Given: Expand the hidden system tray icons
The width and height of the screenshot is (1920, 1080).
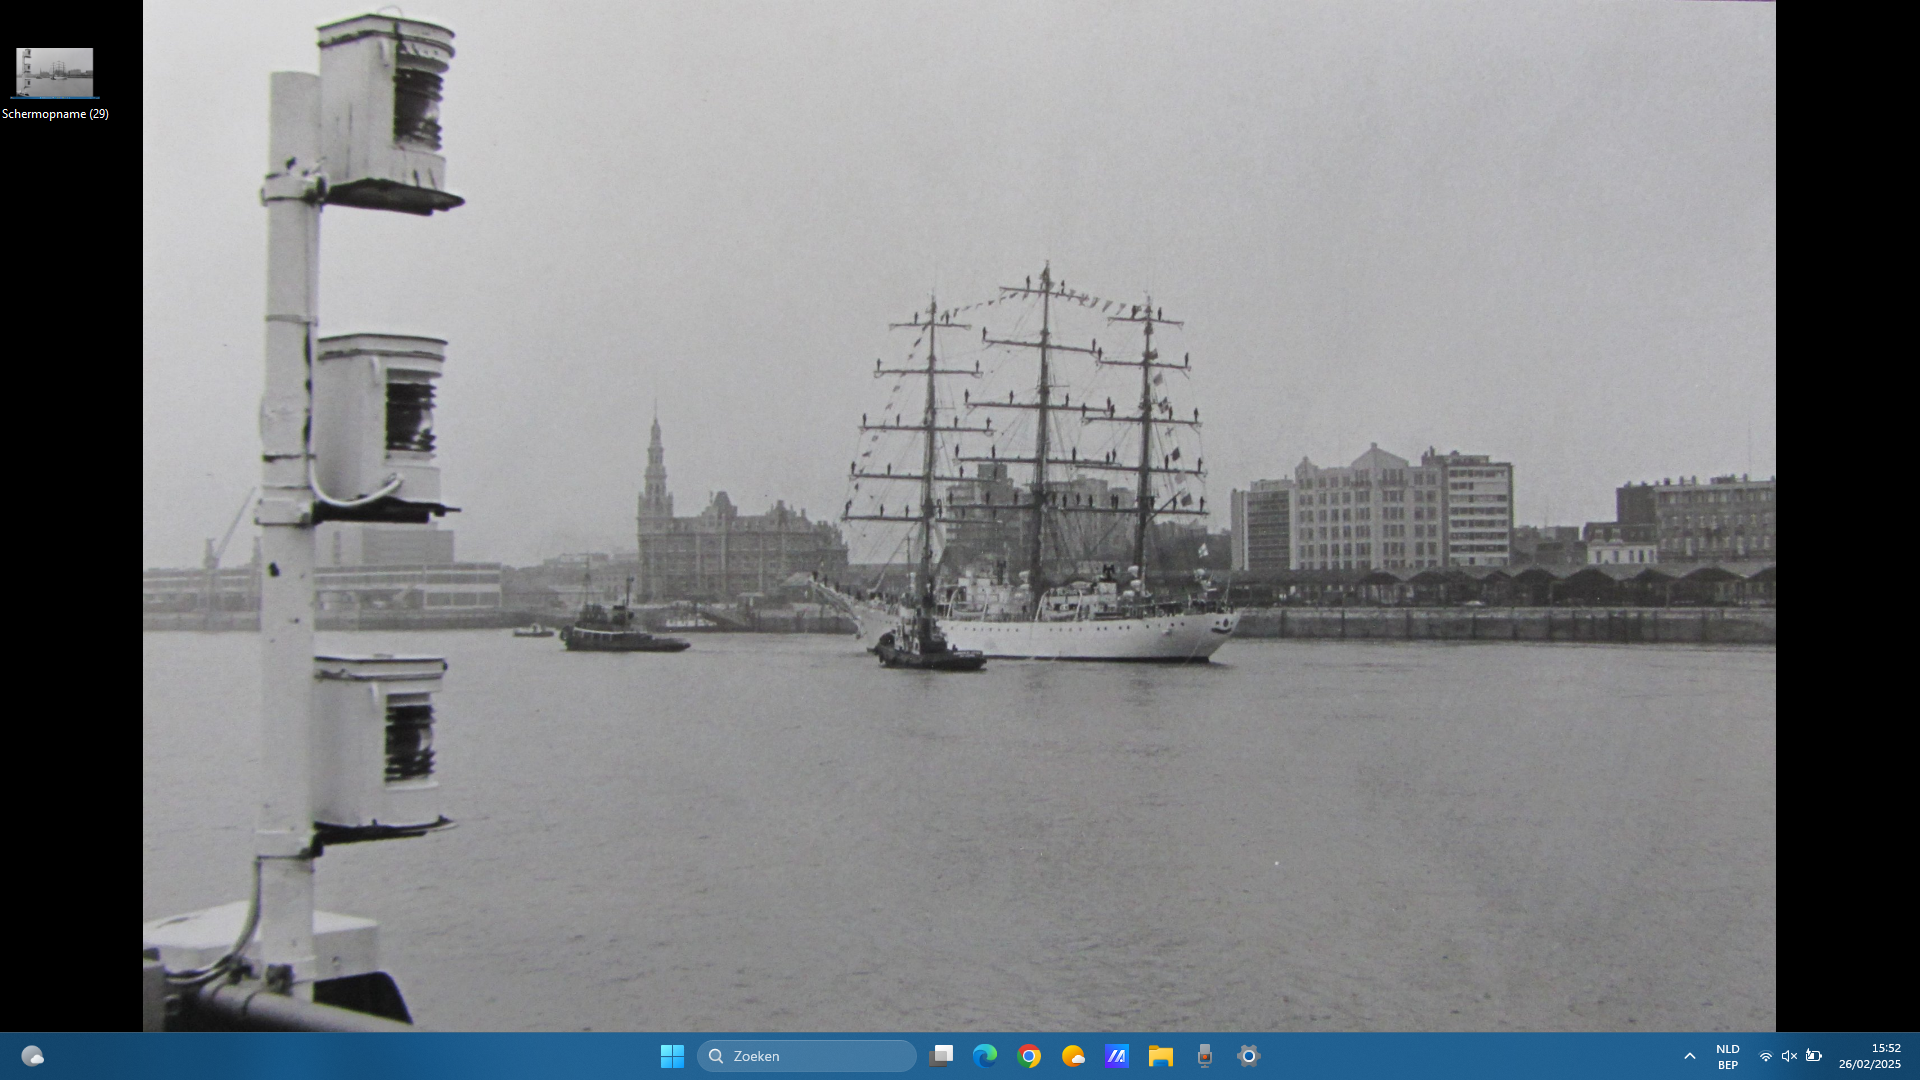Looking at the screenshot, I should click(1690, 1056).
